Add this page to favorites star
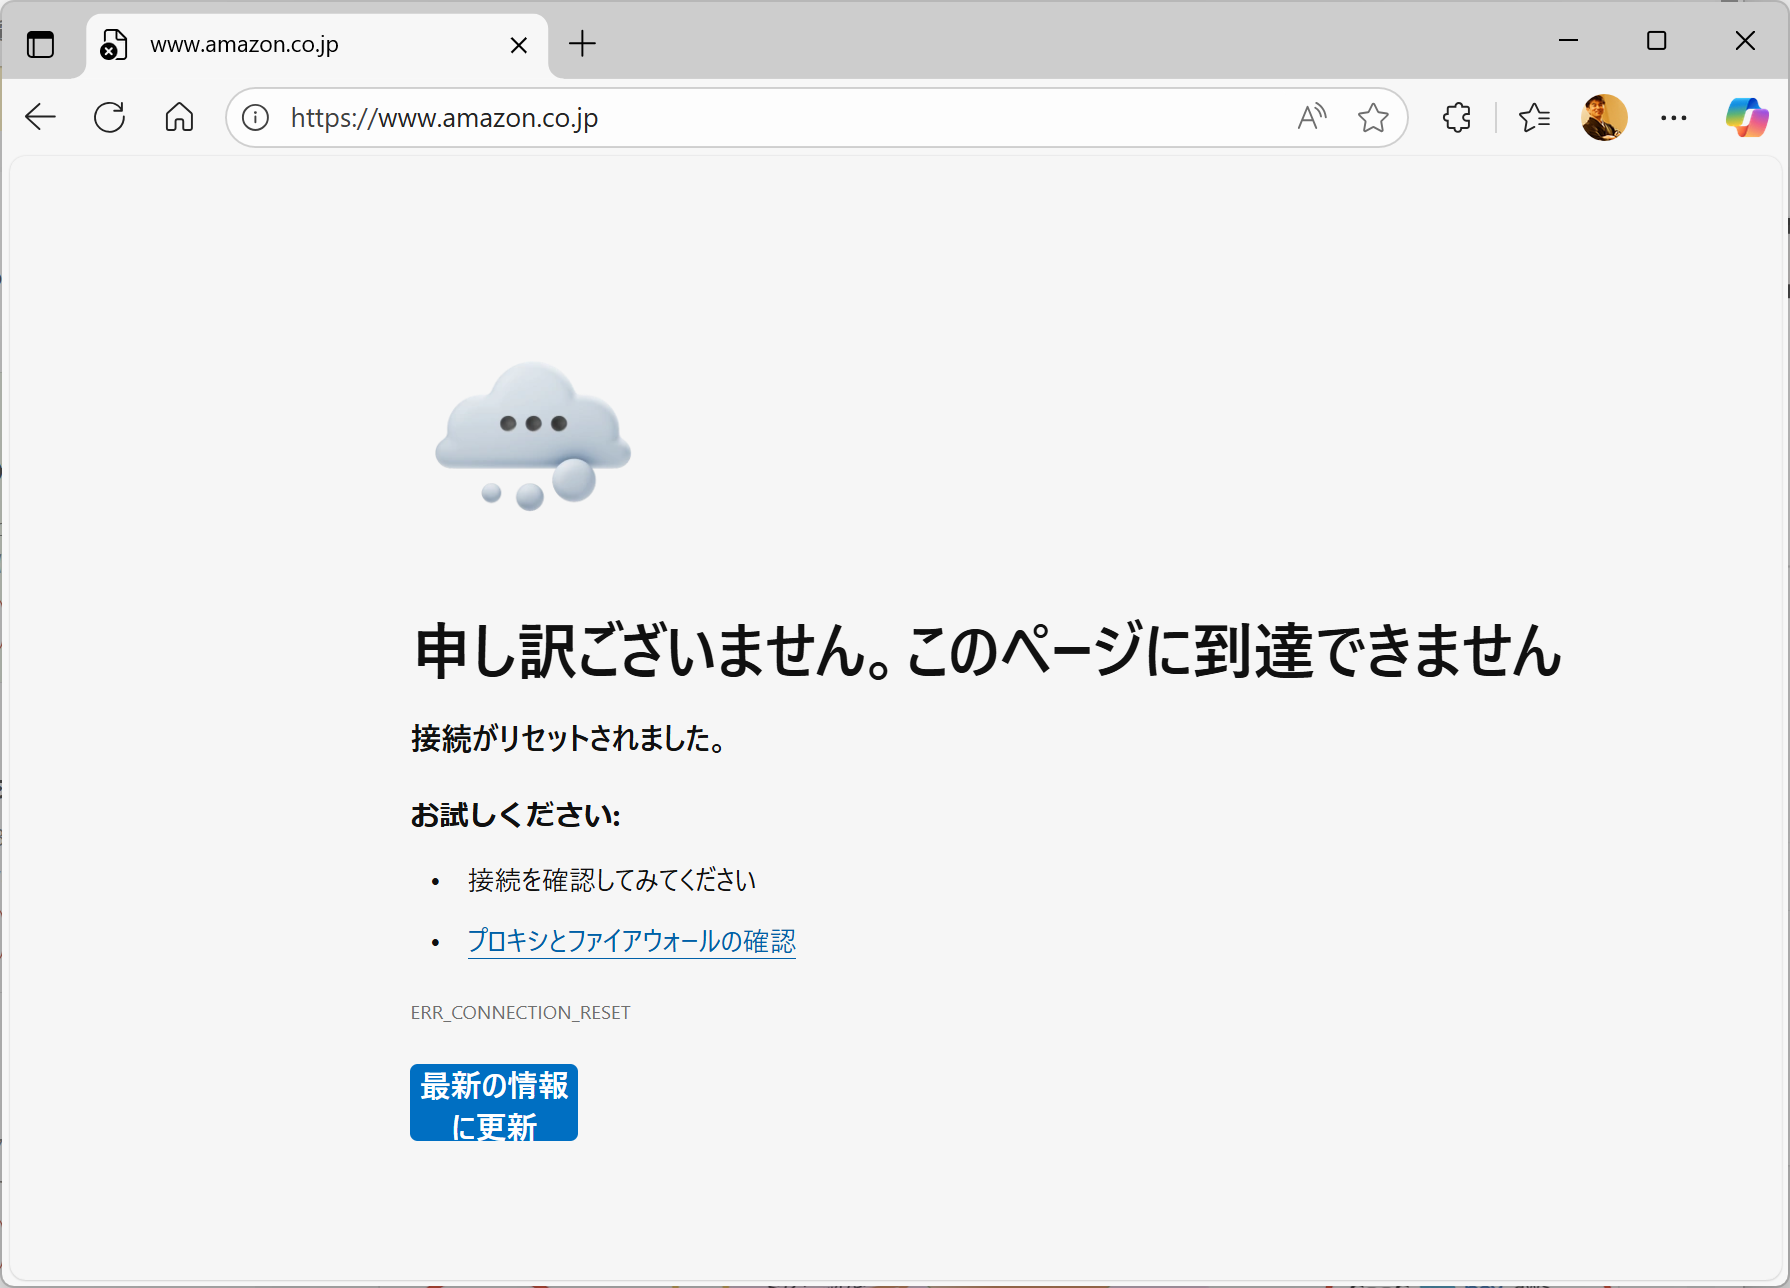The width and height of the screenshot is (1790, 1288). click(x=1373, y=118)
